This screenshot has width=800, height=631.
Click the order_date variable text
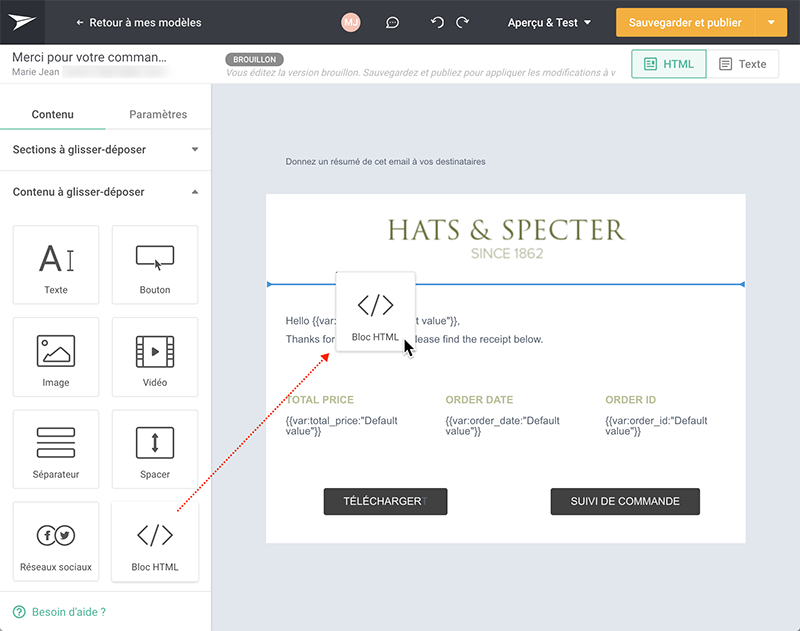point(503,426)
